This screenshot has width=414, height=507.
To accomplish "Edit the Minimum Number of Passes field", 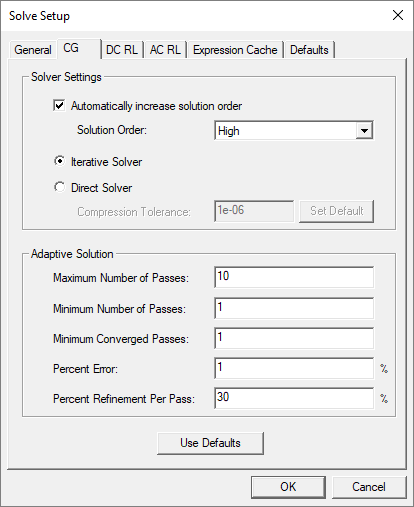I will 294,308.
